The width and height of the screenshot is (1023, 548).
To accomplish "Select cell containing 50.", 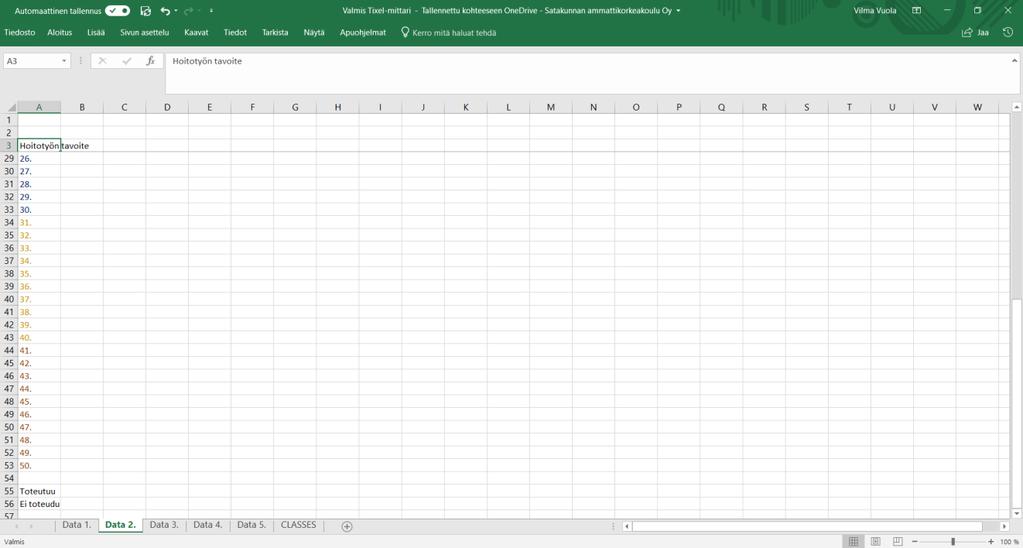I will (39, 465).
